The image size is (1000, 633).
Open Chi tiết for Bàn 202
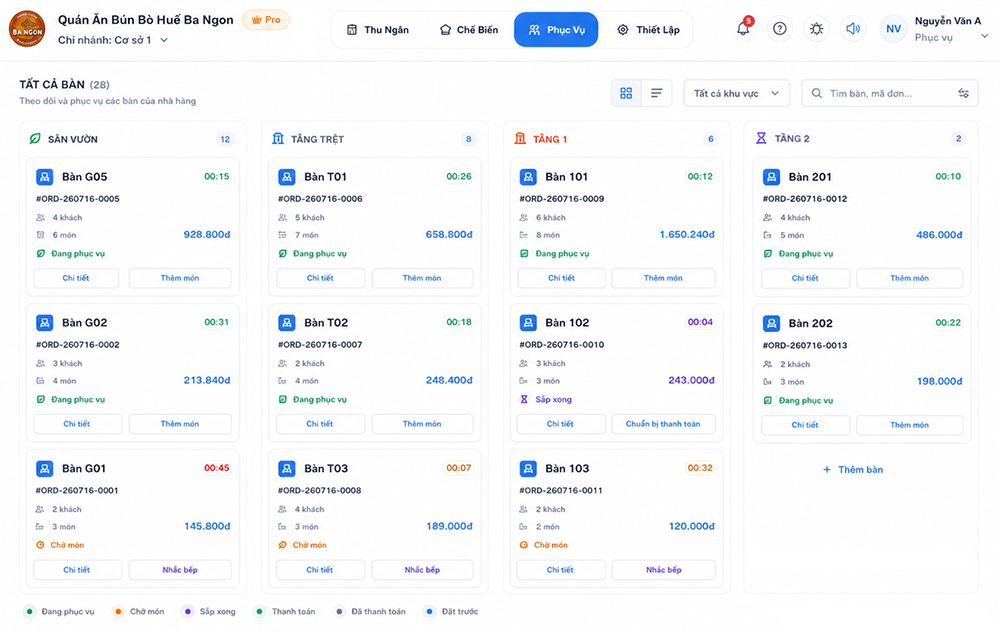[805, 425]
